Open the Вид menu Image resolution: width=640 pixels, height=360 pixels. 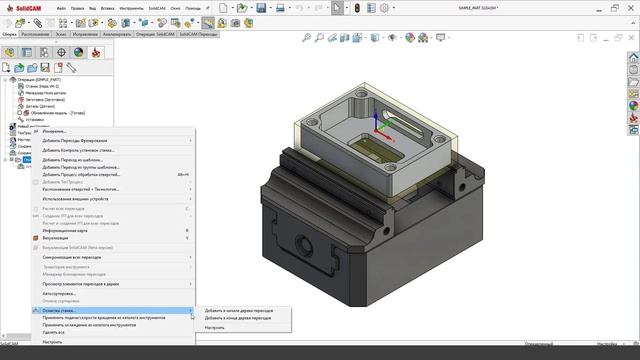(93, 8)
